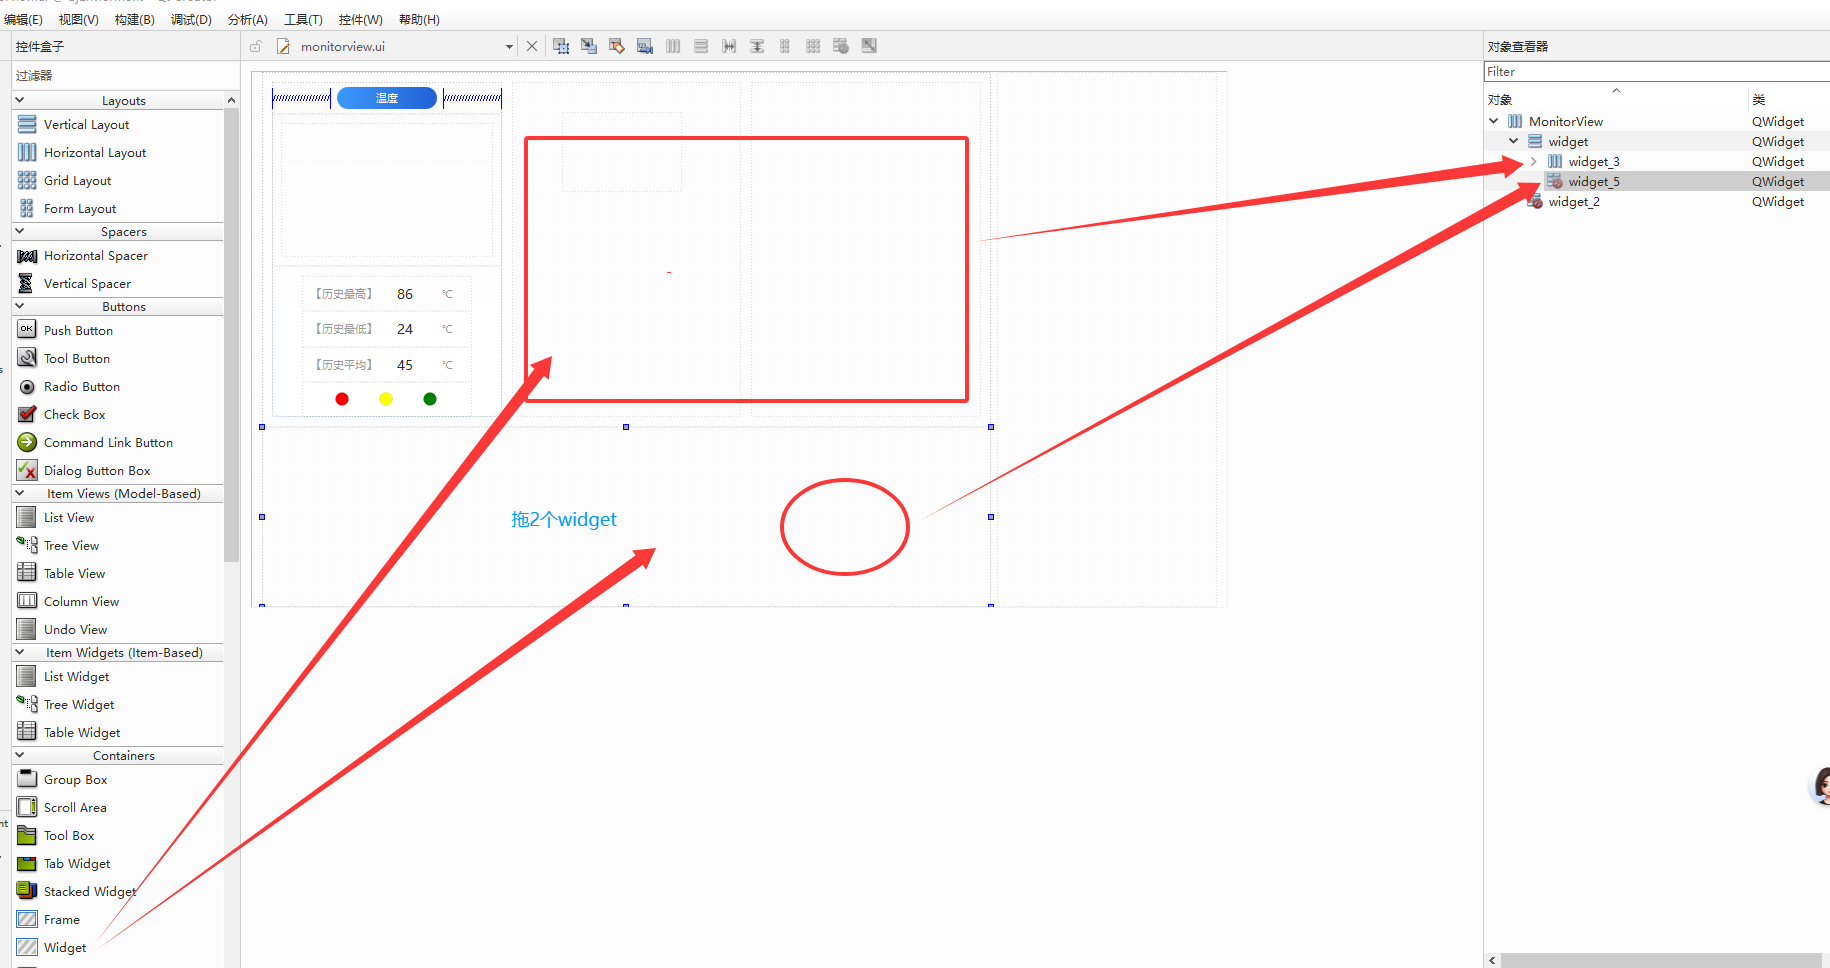Apply Lay Out Horizontally in Splitter
Screen dimensions: 1830x968
coord(729,46)
